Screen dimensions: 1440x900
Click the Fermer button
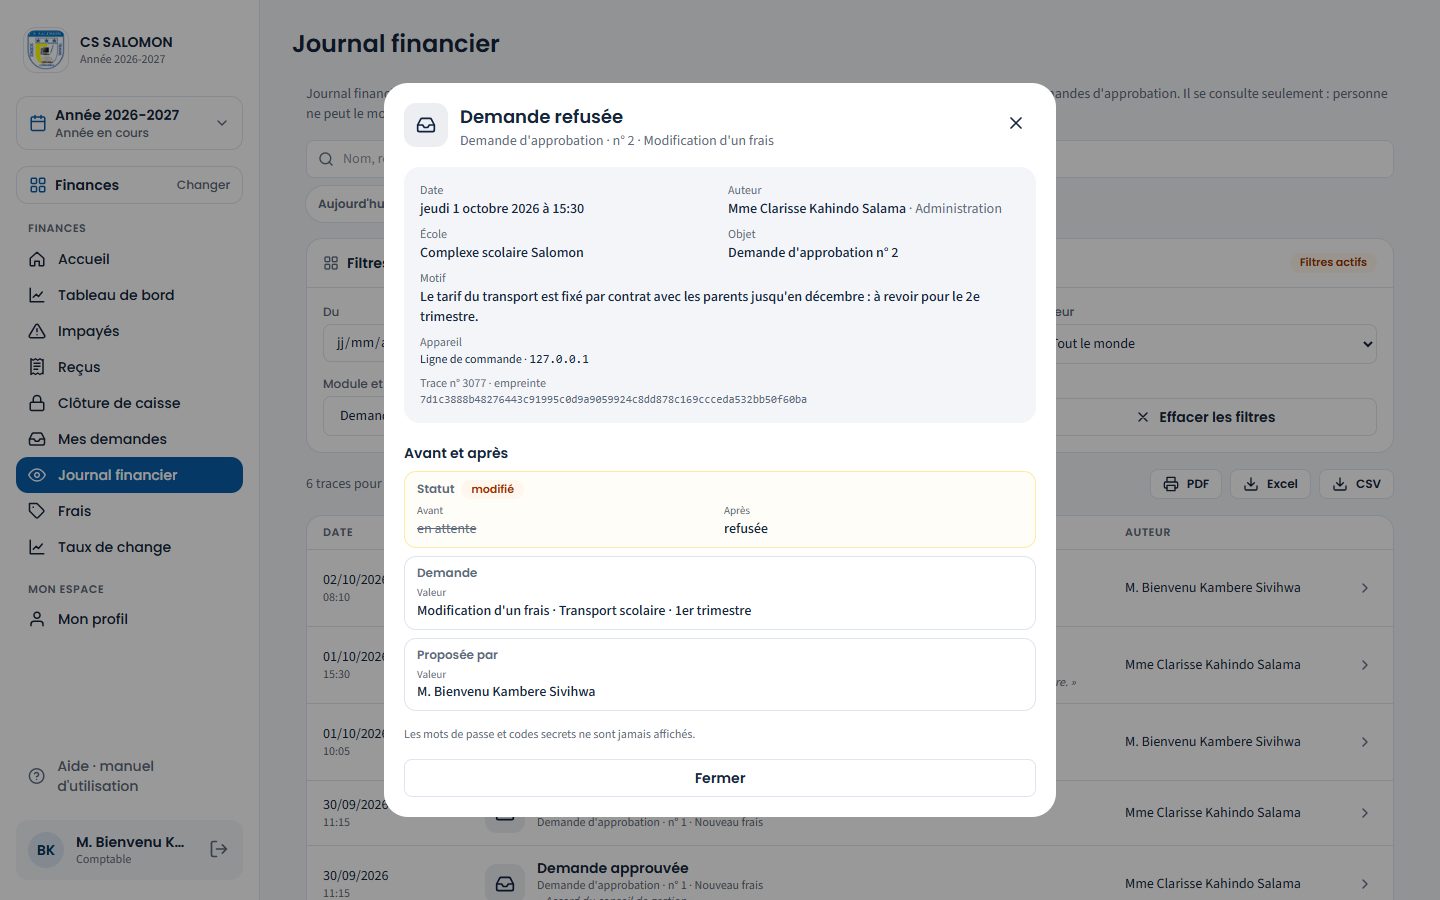click(x=720, y=778)
